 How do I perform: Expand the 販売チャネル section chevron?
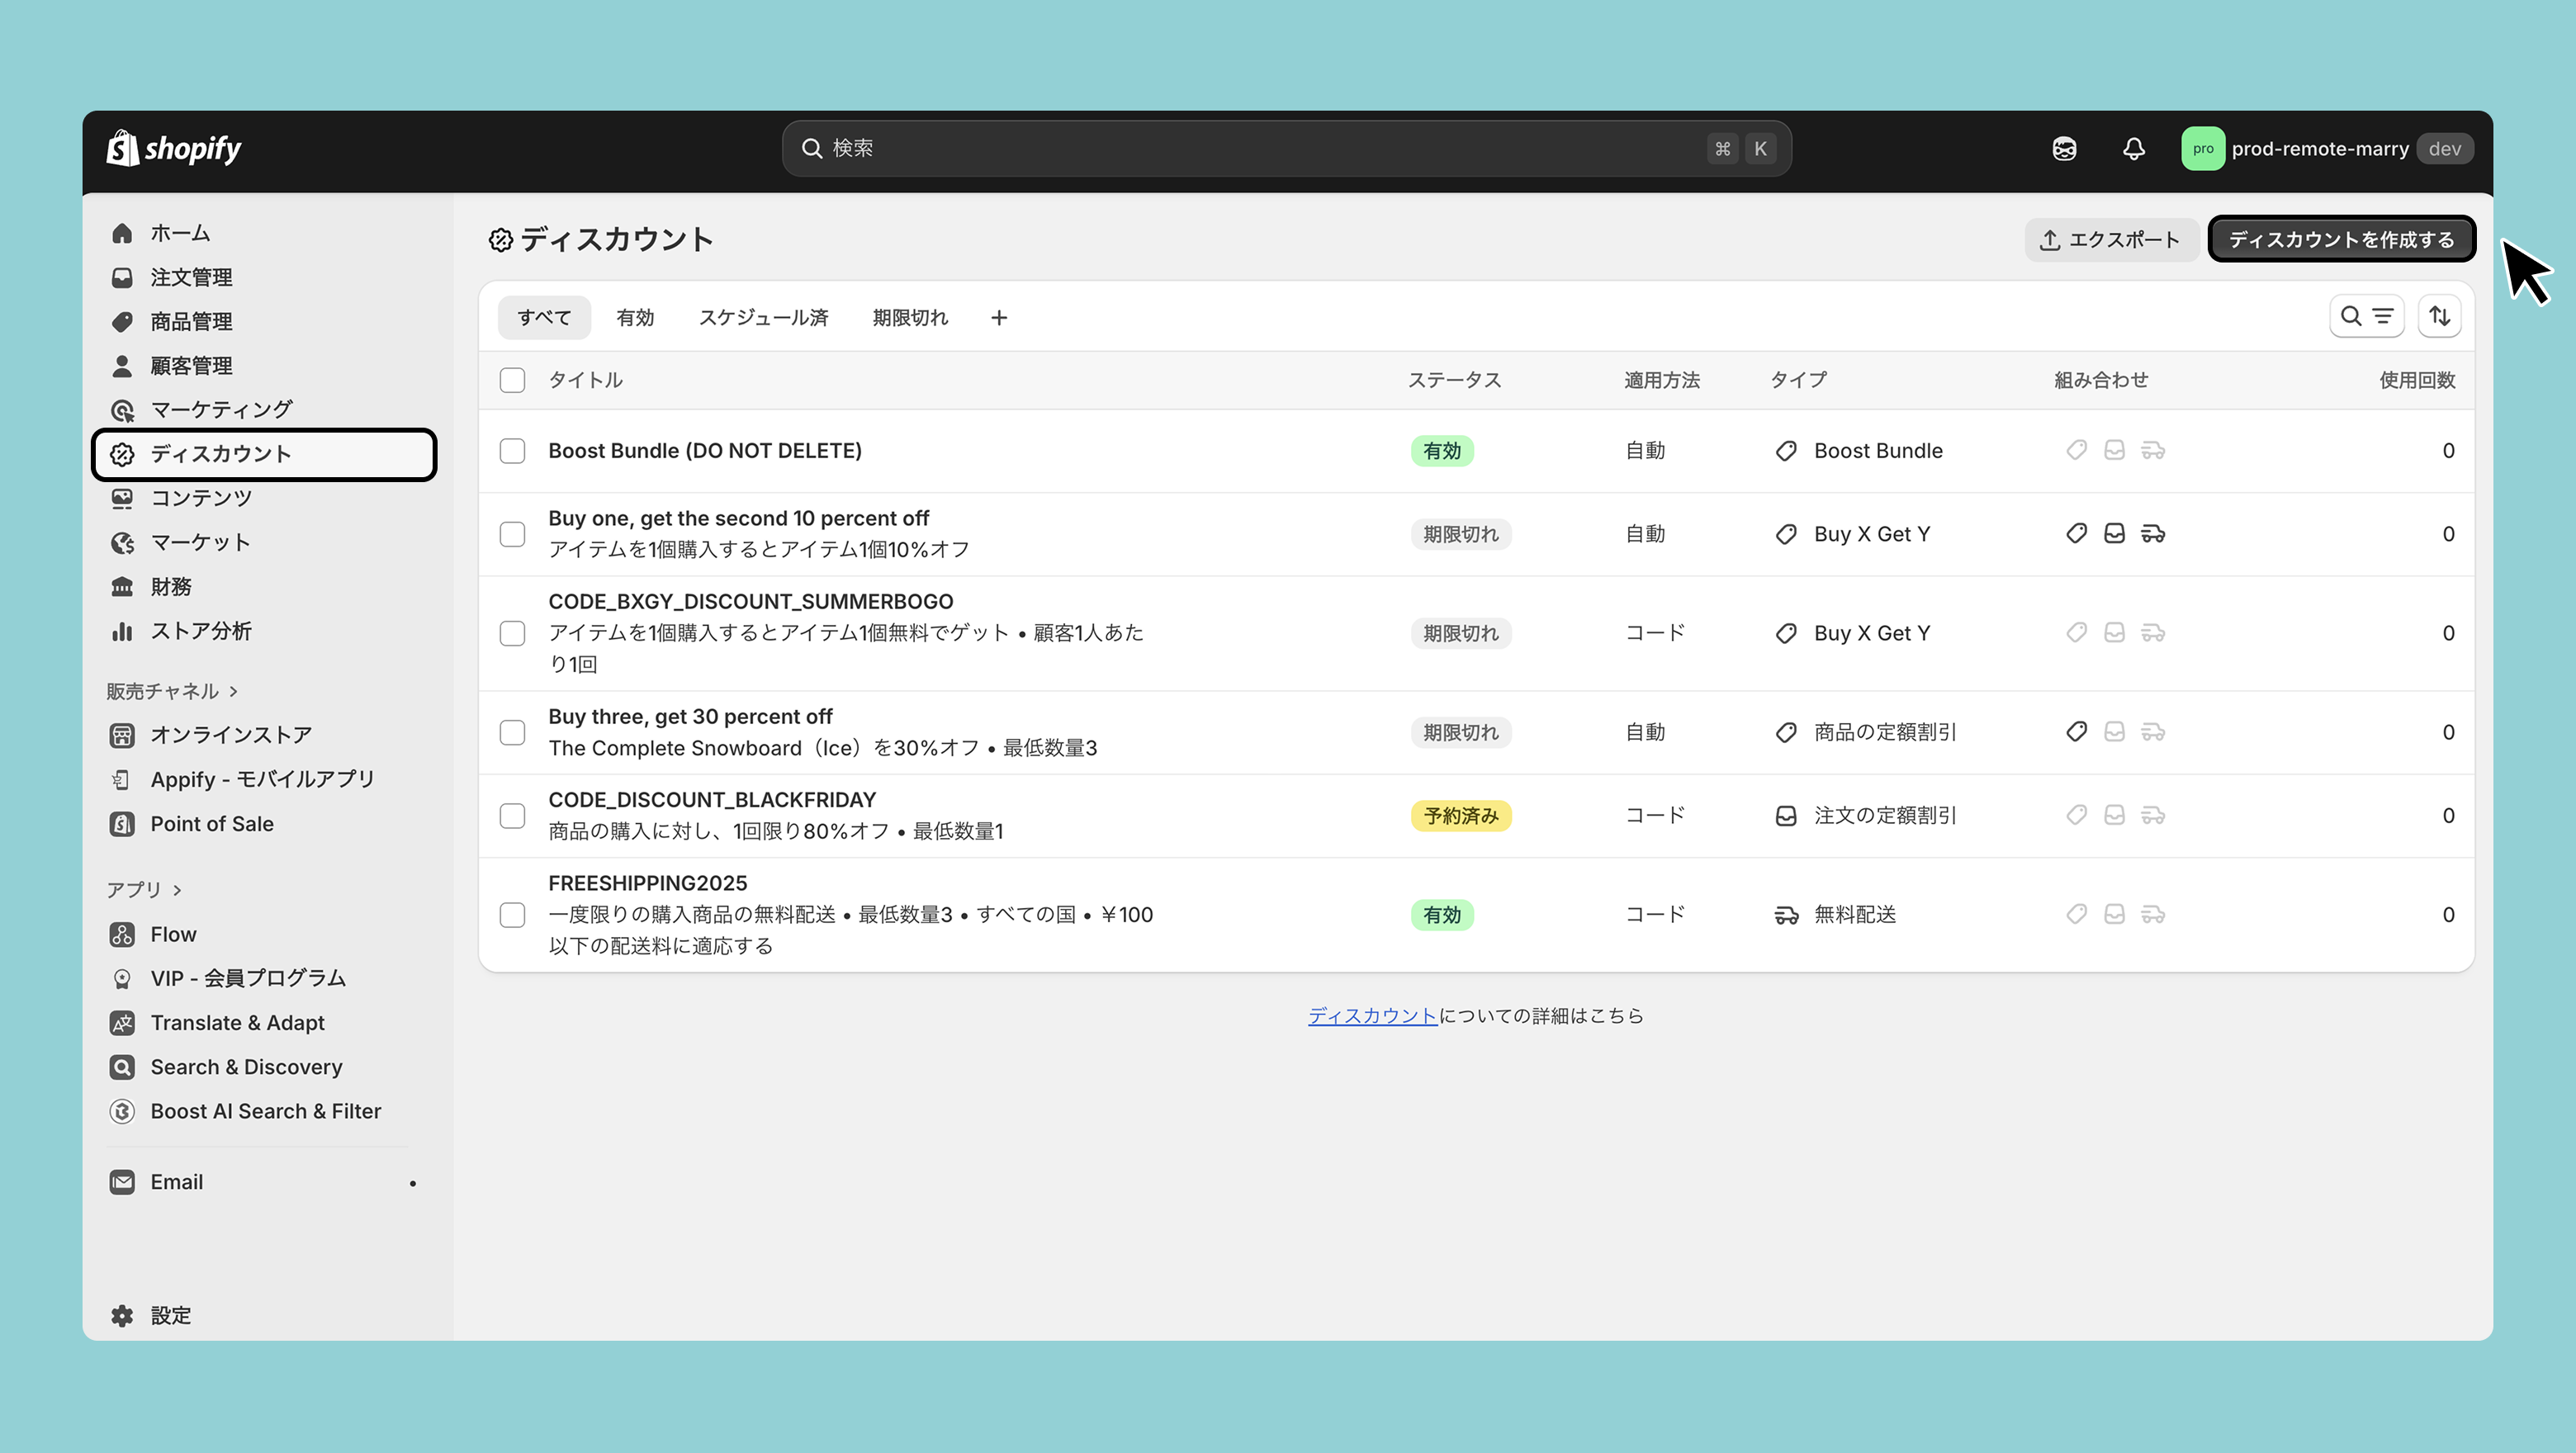coord(233,691)
